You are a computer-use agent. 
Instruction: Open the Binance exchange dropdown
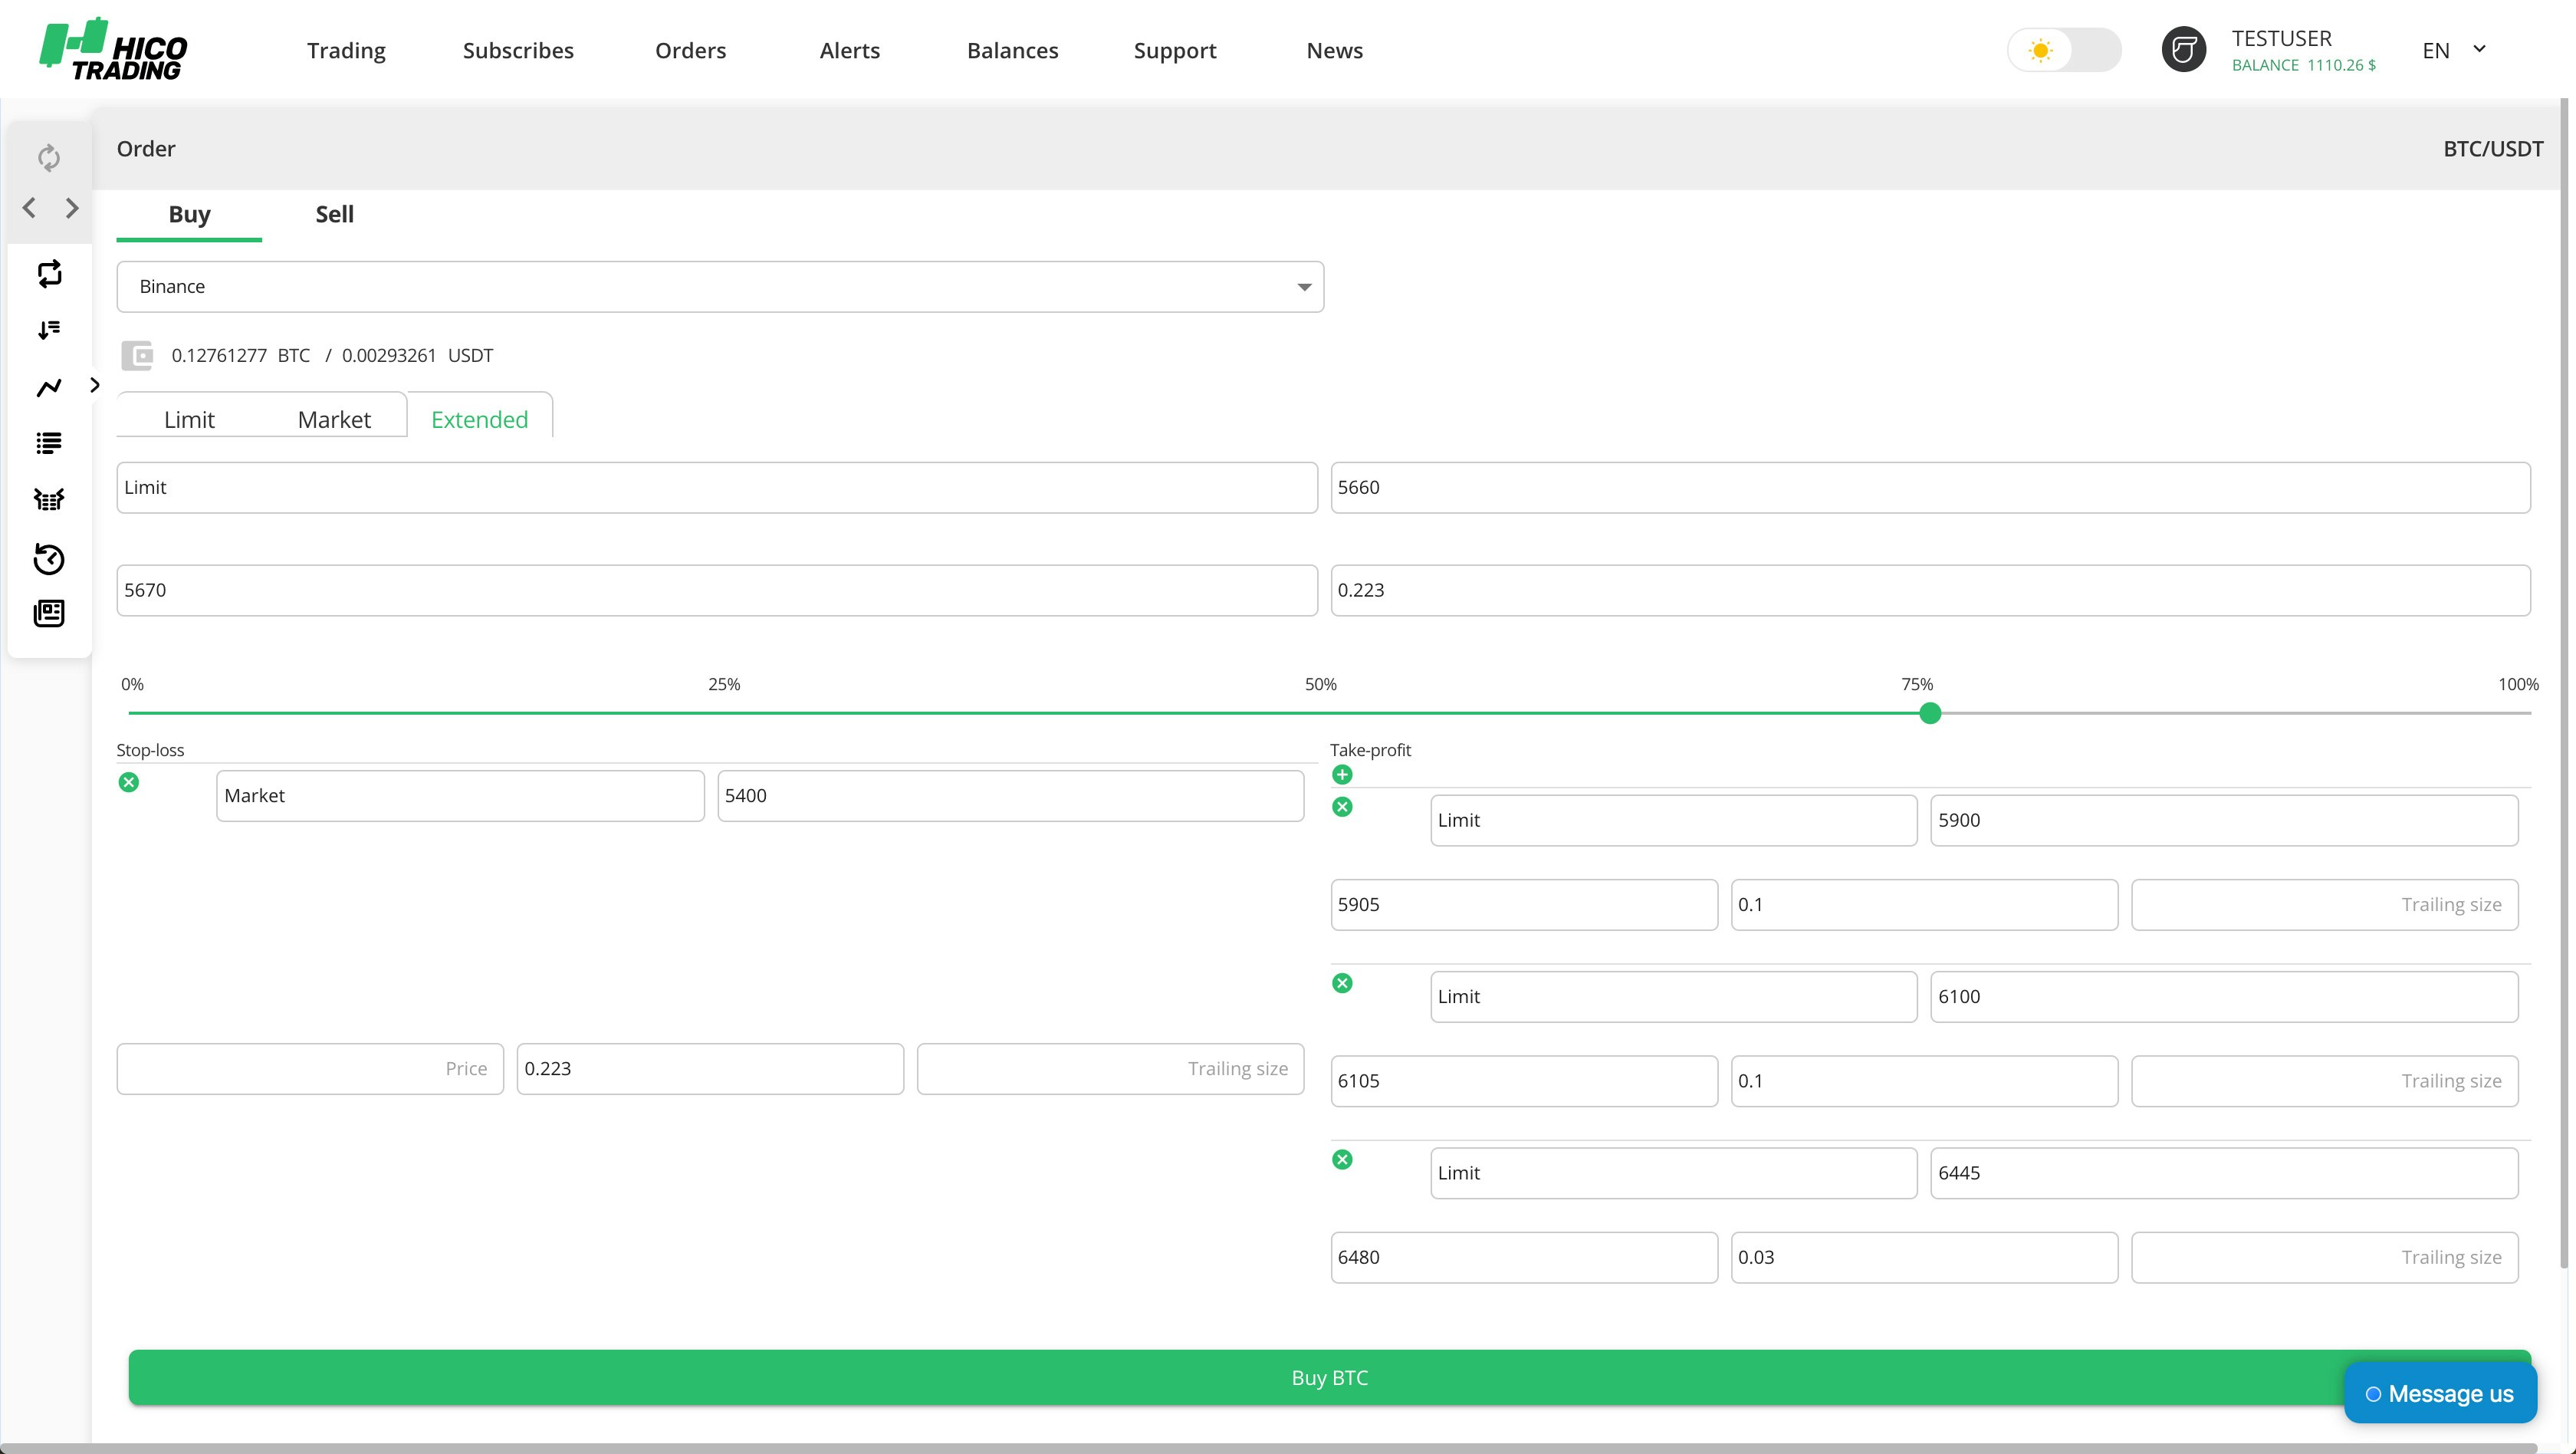coord(720,287)
